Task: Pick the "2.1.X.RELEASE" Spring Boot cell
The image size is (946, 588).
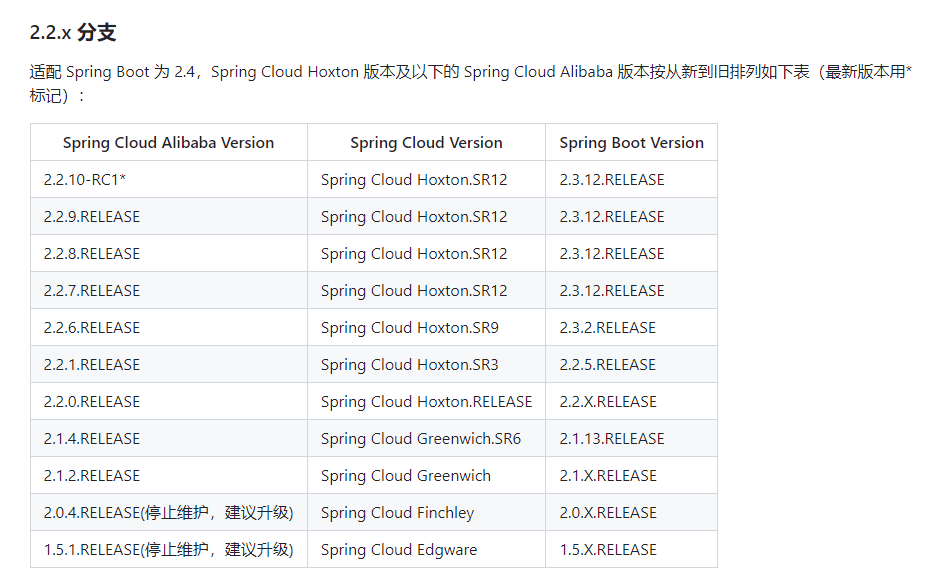Action: [x=631, y=475]
